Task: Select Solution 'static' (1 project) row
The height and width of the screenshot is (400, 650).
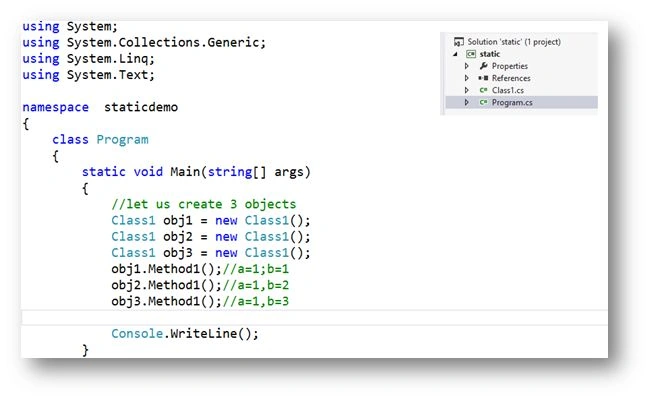Action: pyautogui.click(x=514, y=42)
